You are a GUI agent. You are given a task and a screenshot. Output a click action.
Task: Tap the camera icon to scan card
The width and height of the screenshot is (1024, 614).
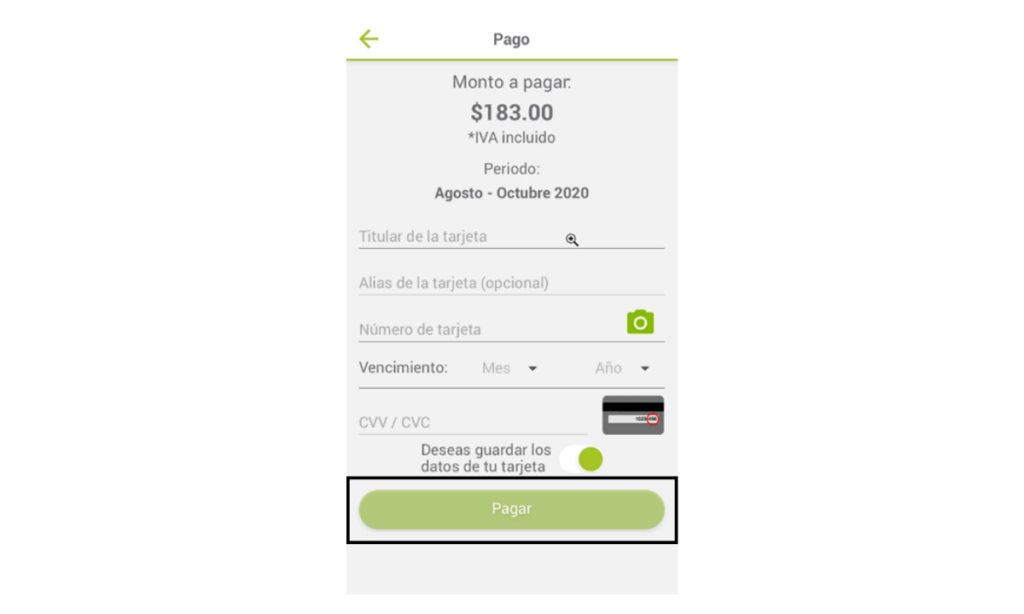pos(640,322)
